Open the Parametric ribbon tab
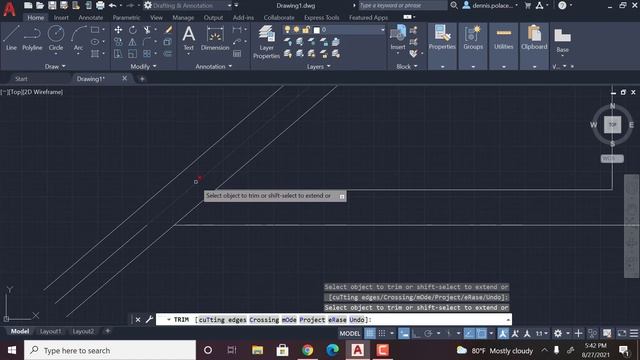 pyautogui.click(x=126, y=18)
